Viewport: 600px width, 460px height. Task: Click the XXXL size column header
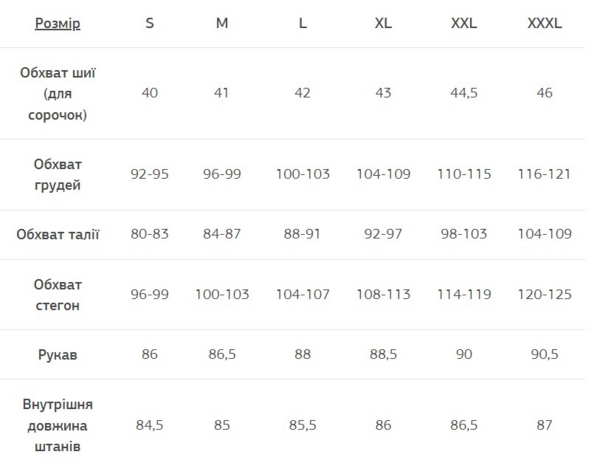coord(544,23)
